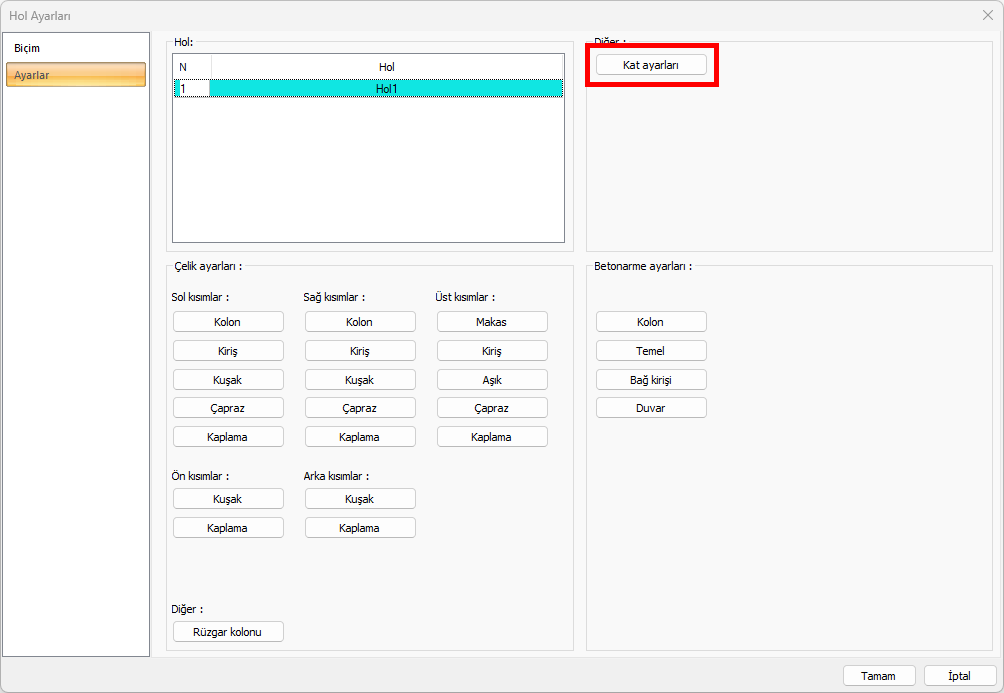The image size is (1004, 693).
Task: Close the Hol Ayarları window
Action: pos(987,15)
